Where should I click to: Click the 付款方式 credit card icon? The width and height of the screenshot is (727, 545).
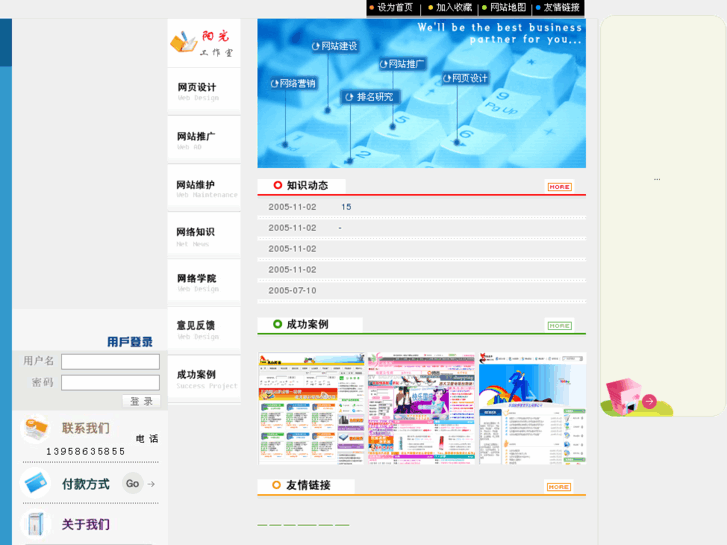pos(36,484)
